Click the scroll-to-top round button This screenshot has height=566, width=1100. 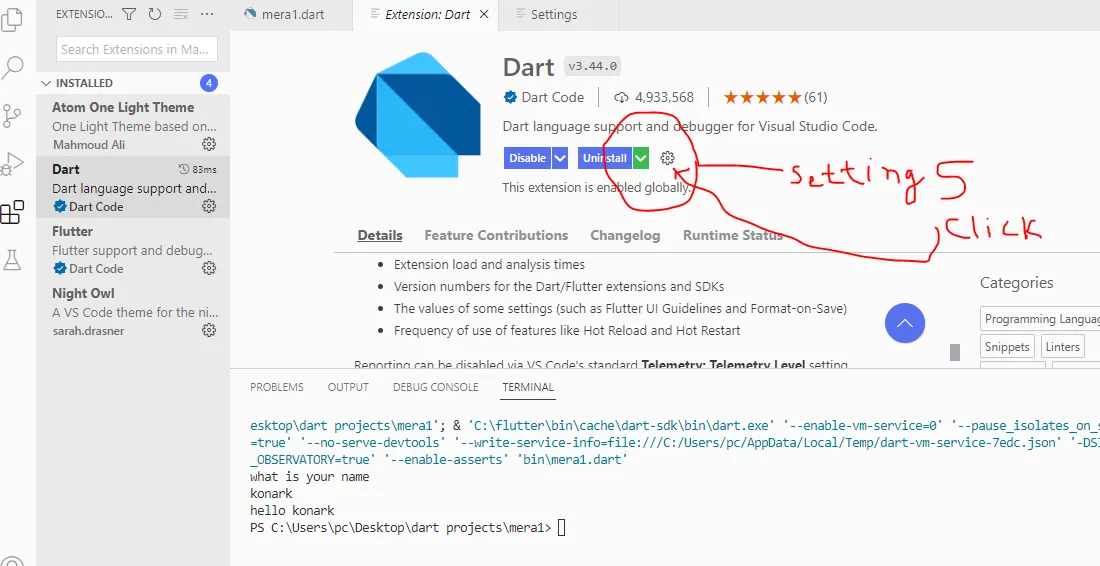[x=905, y=323]
